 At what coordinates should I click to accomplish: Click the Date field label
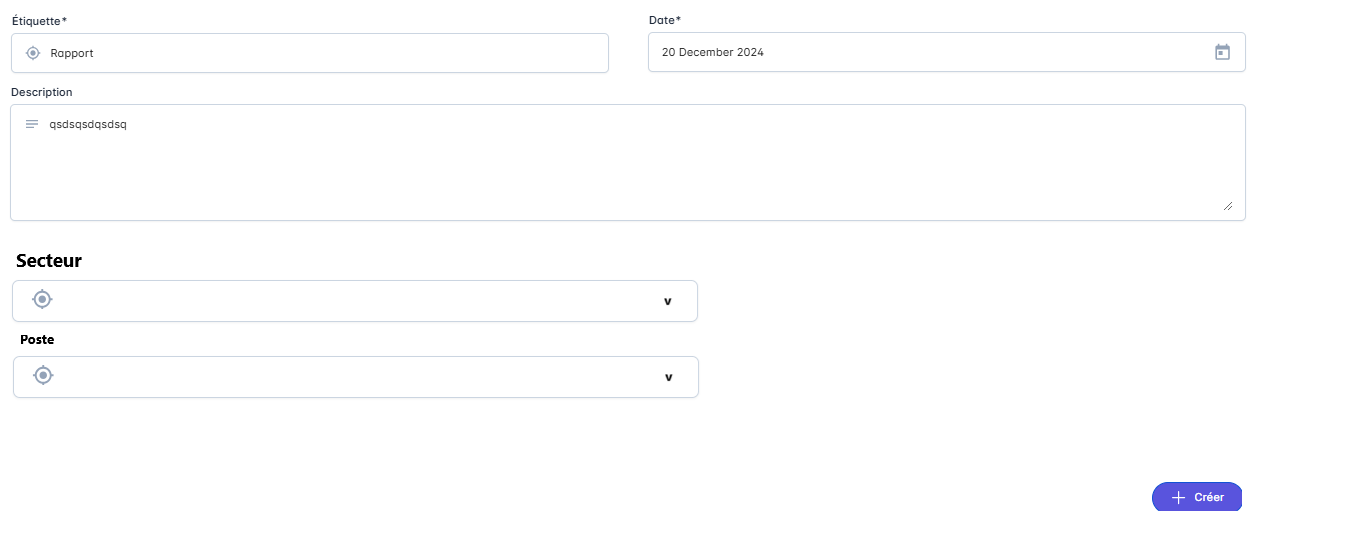(664, 20)
